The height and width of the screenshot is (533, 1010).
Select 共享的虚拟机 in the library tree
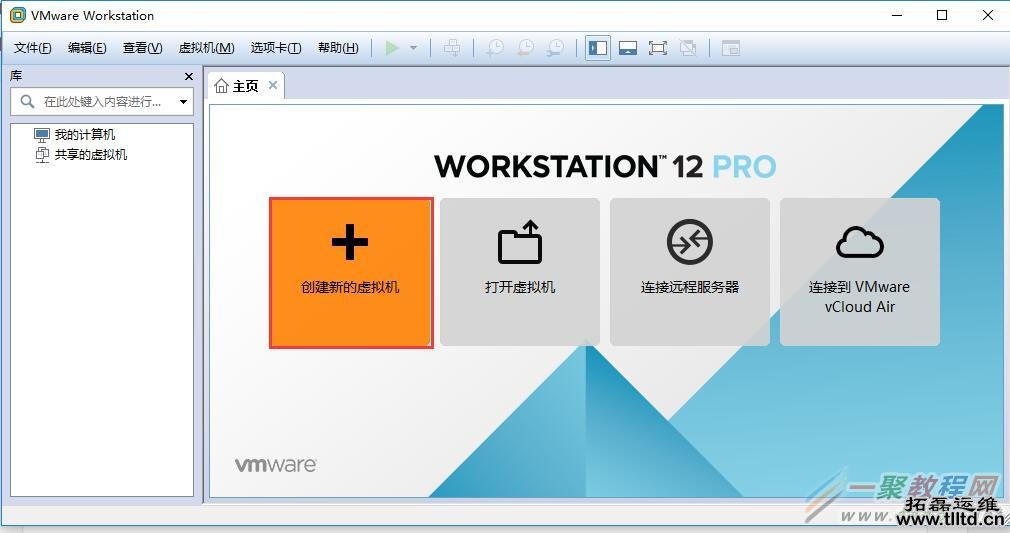click(90, 155)
